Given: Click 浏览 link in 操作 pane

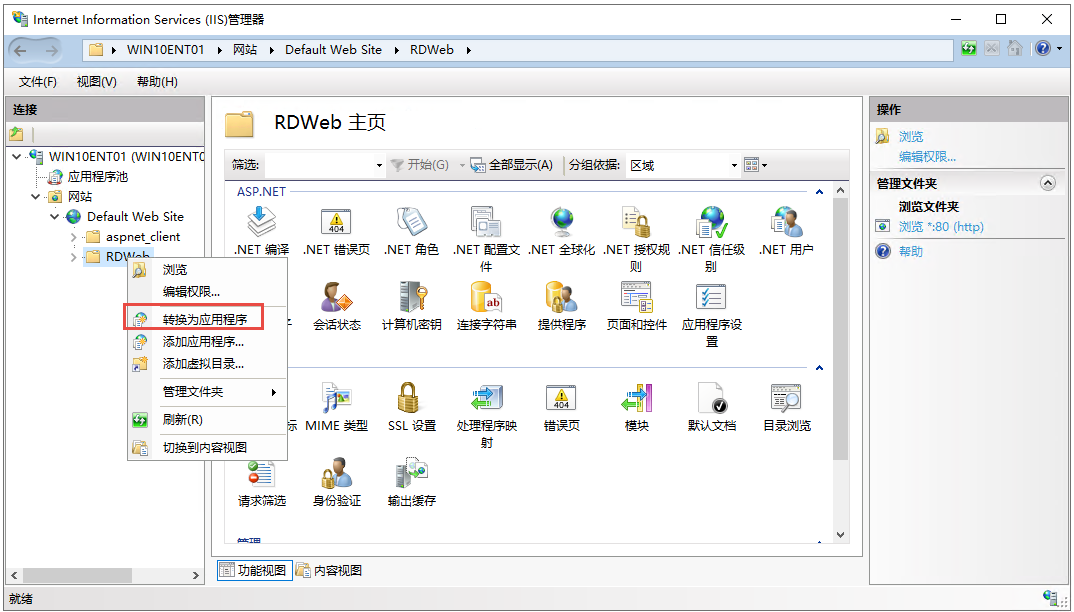Looking at the screenshot, I should (x=910, y=136).
